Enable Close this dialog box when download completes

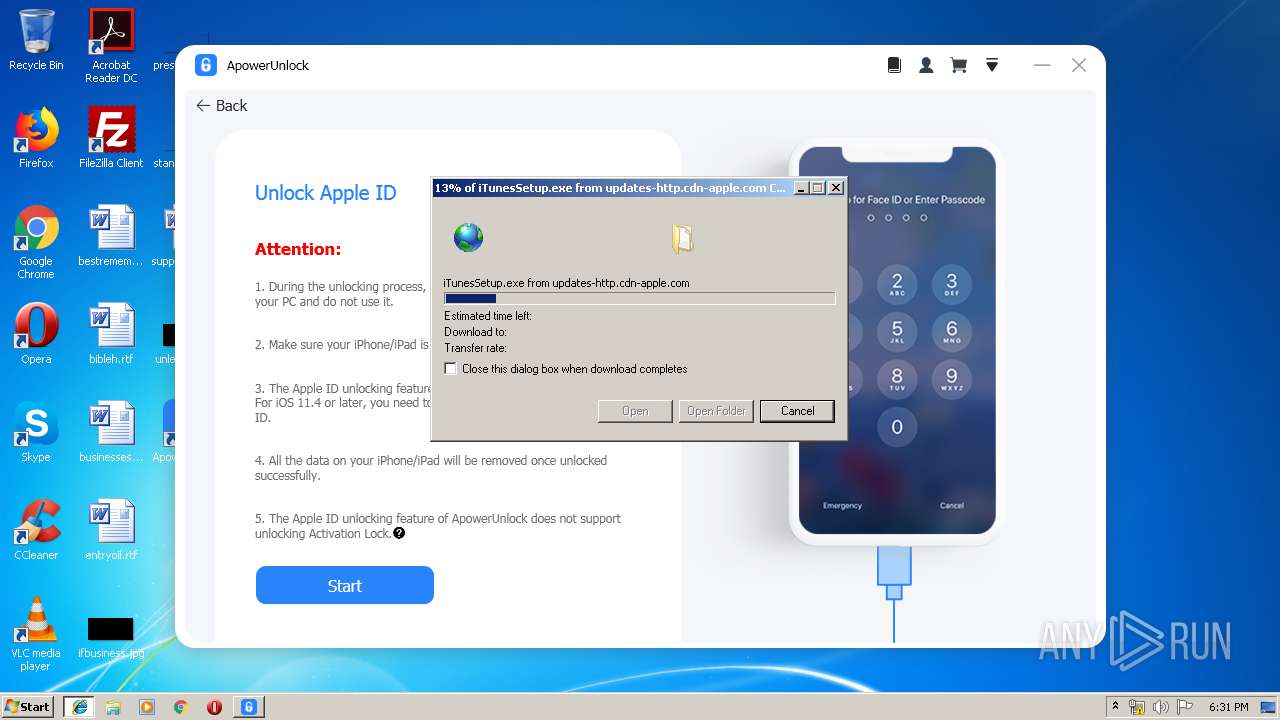click(x=451, y=369)
